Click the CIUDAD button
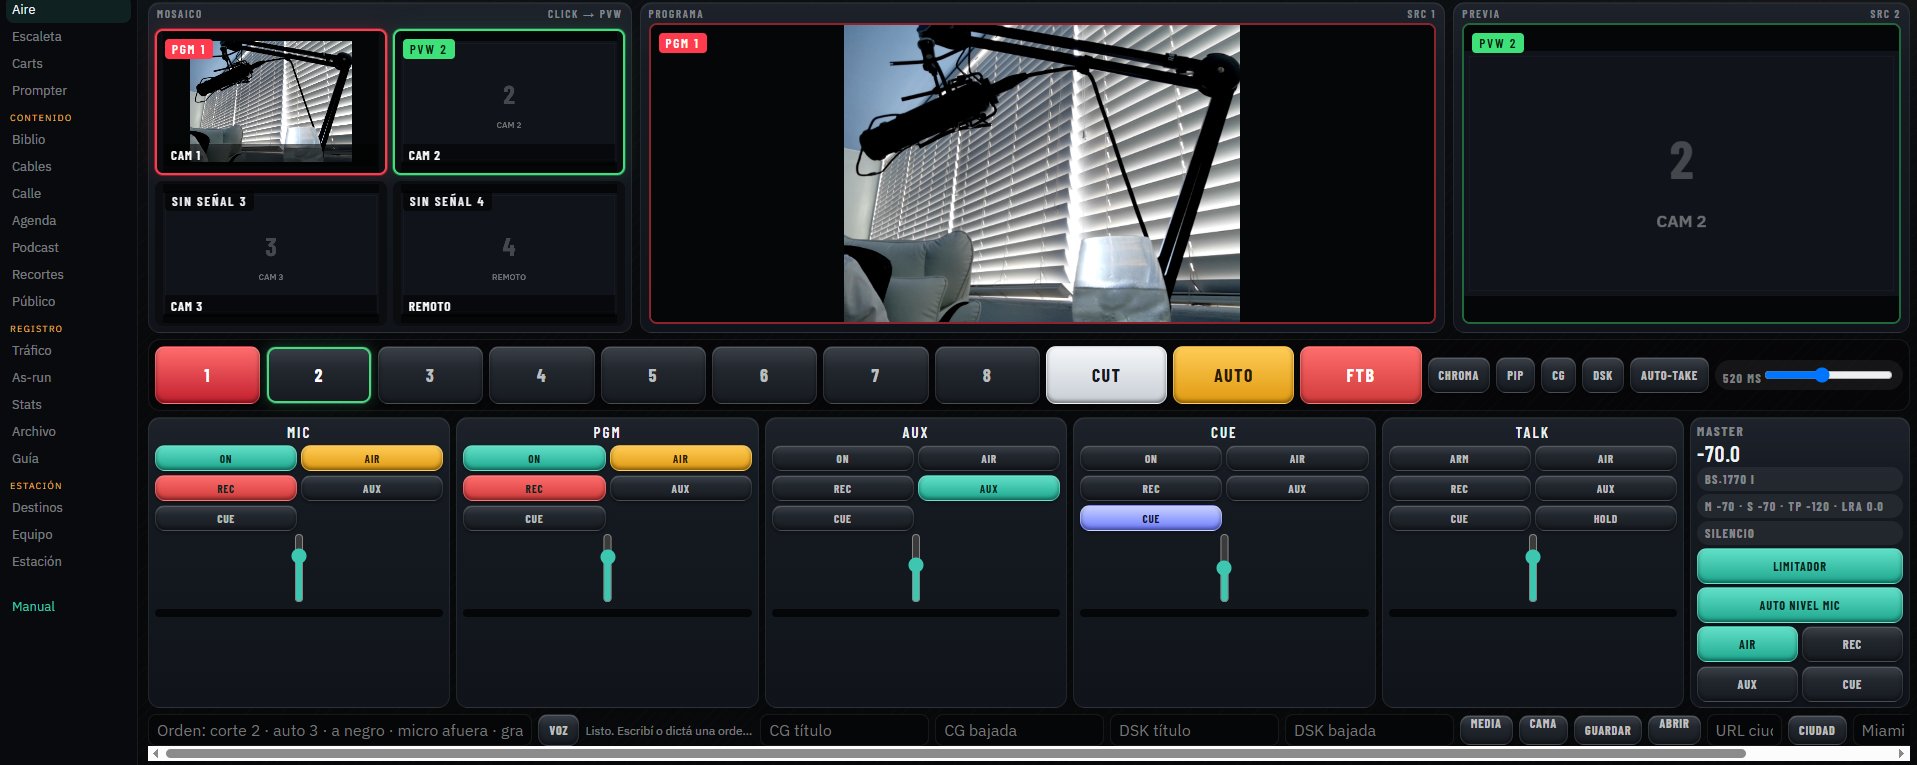1917x765 pixels. 1816,730
